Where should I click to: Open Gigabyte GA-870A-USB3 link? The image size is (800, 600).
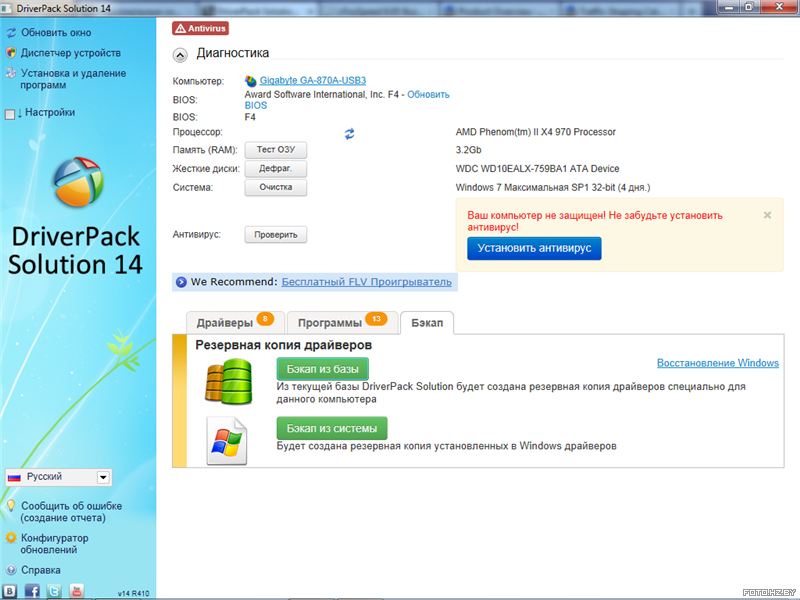click(313, 81)
